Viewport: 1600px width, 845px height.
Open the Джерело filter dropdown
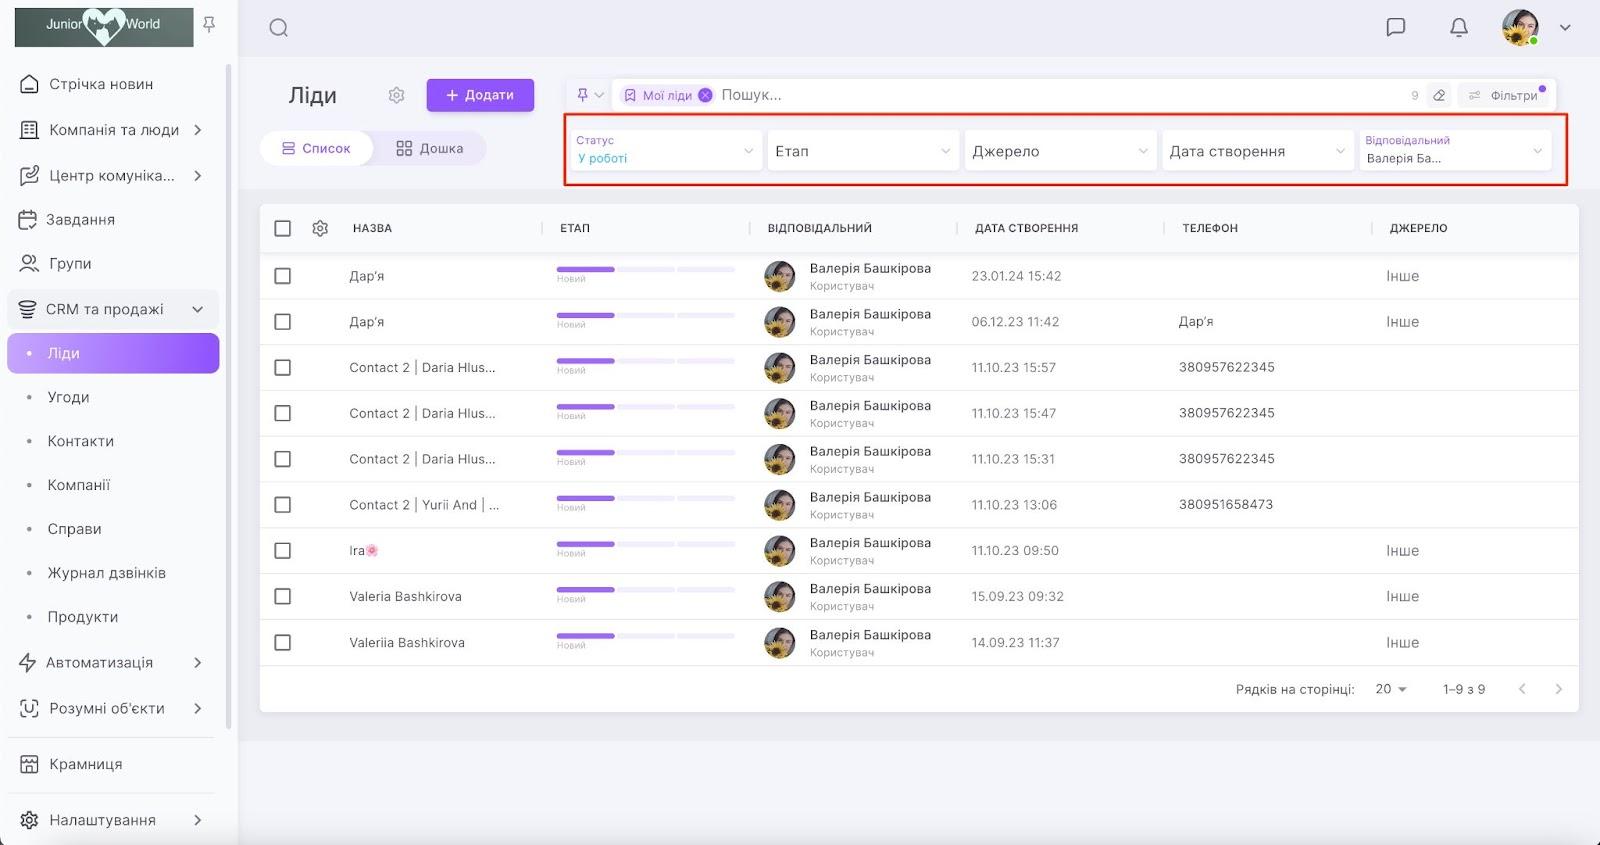pos(1060,151)
